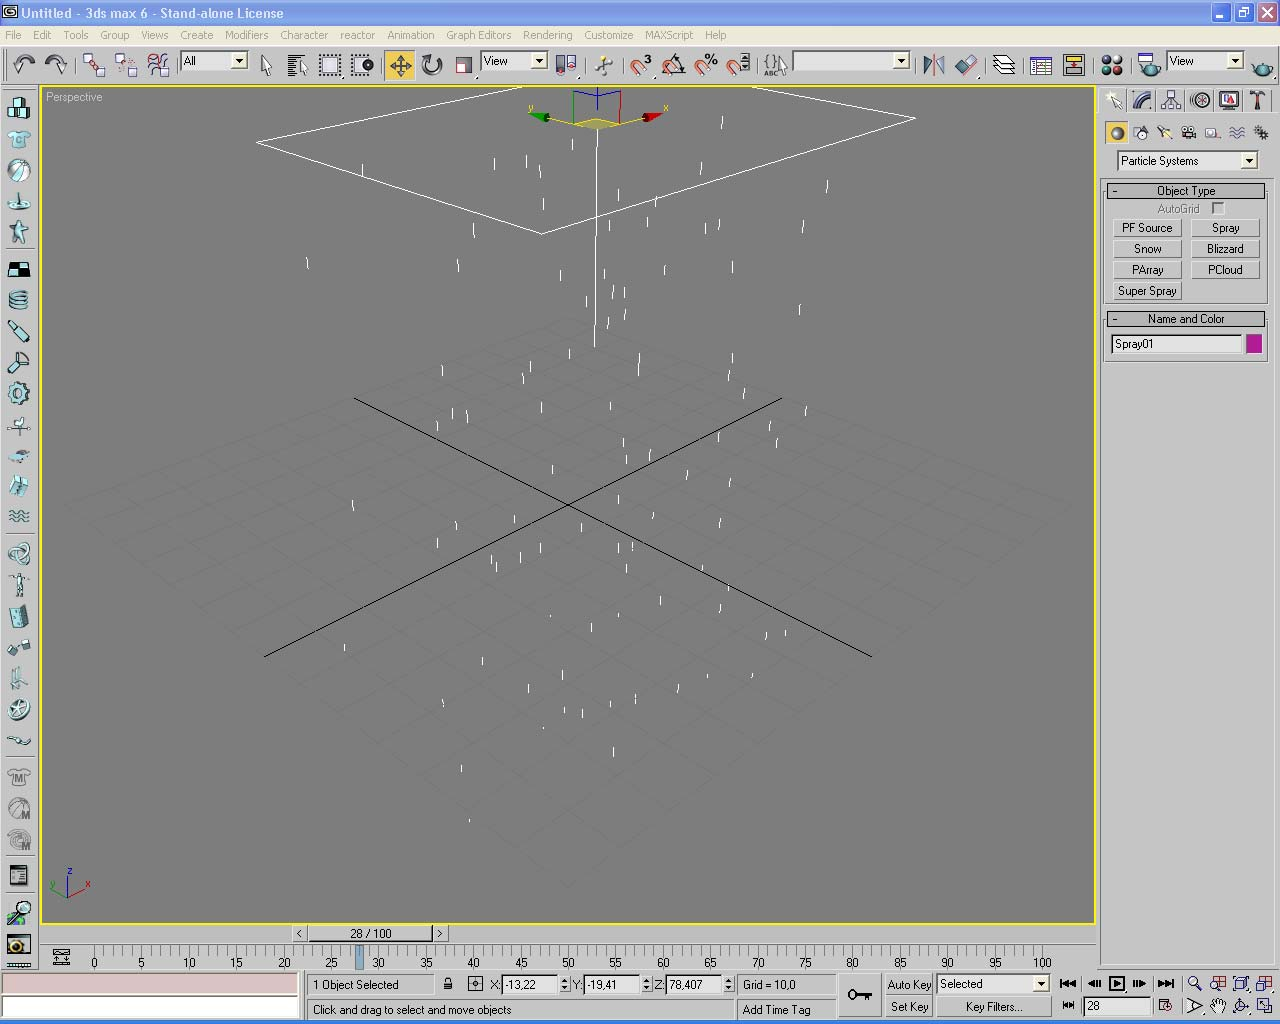Click the reactor Create Rigid Body Collection icon
This screenshot has height=1024, width=1280.
pos(18,107)
